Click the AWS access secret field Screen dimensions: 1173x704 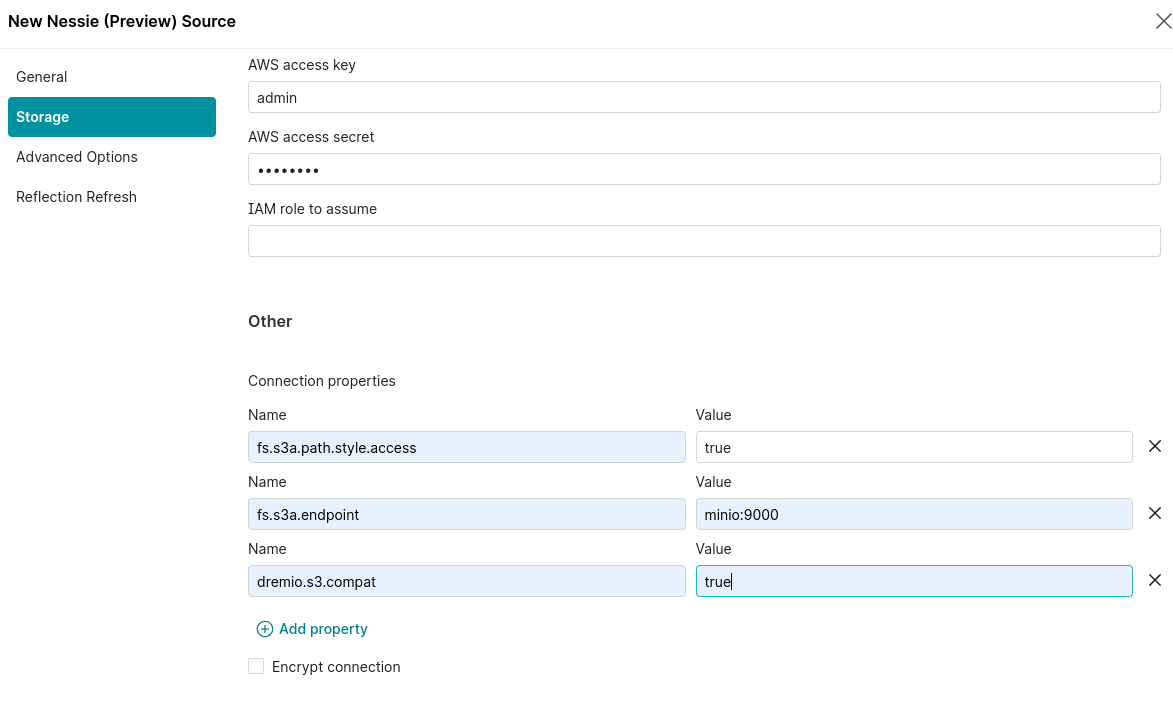pyautogui.click(x=704, y=169)
